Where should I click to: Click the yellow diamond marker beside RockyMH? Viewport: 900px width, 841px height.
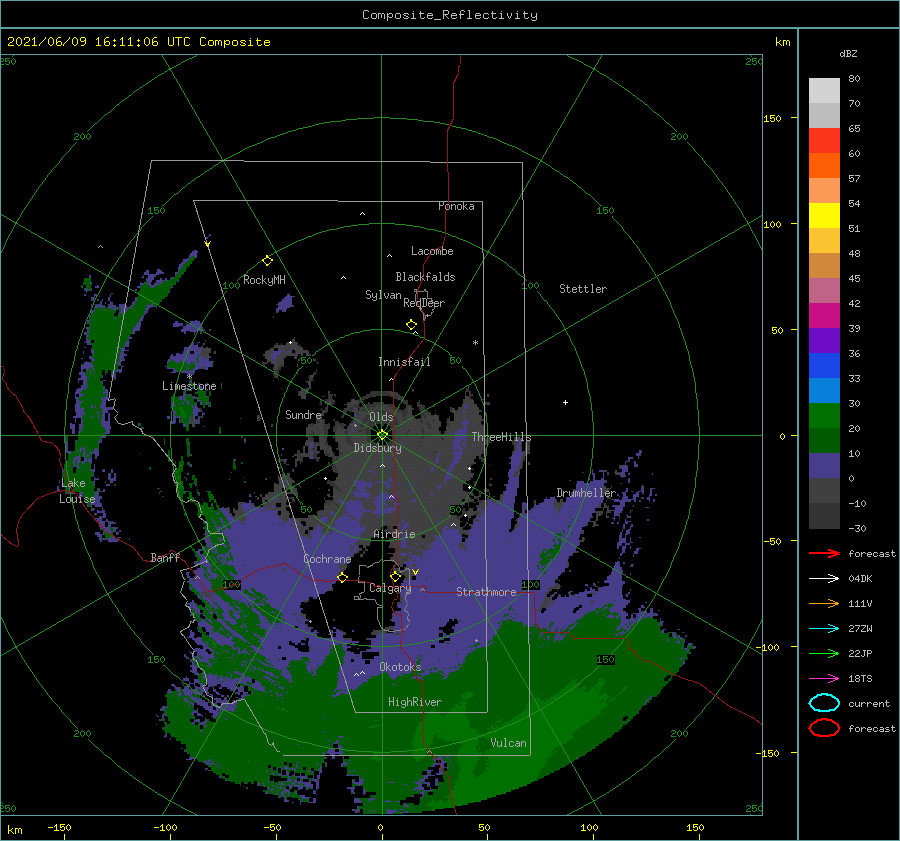[x=267, y=261]
